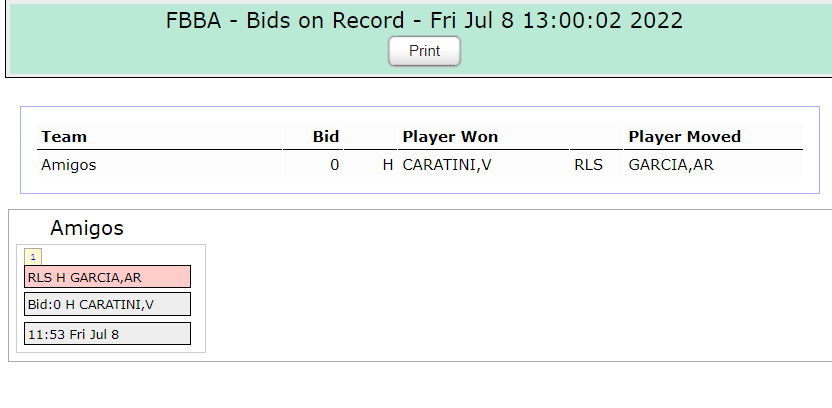The height and width of the screenshot is (408, 832).
Task: Click the small yellow number 1 badge
Action: pos(33,257)
